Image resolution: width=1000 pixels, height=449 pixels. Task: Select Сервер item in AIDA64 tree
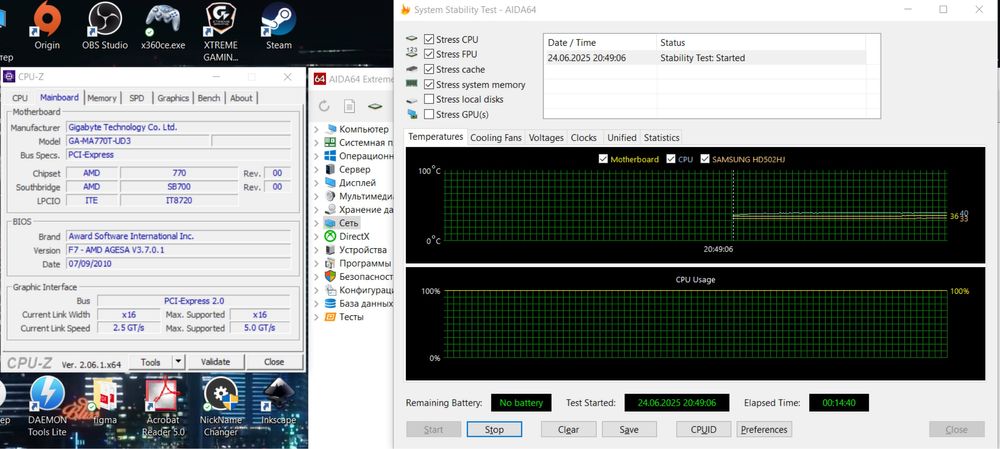(x=355, y=169)
